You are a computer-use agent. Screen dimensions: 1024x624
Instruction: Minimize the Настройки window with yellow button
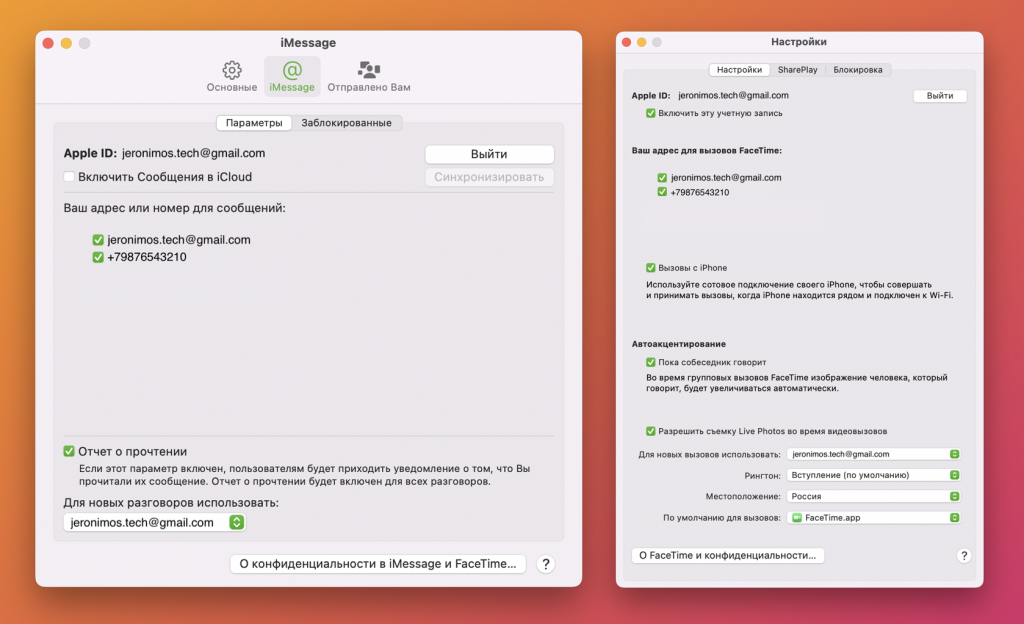pos(641,42)
